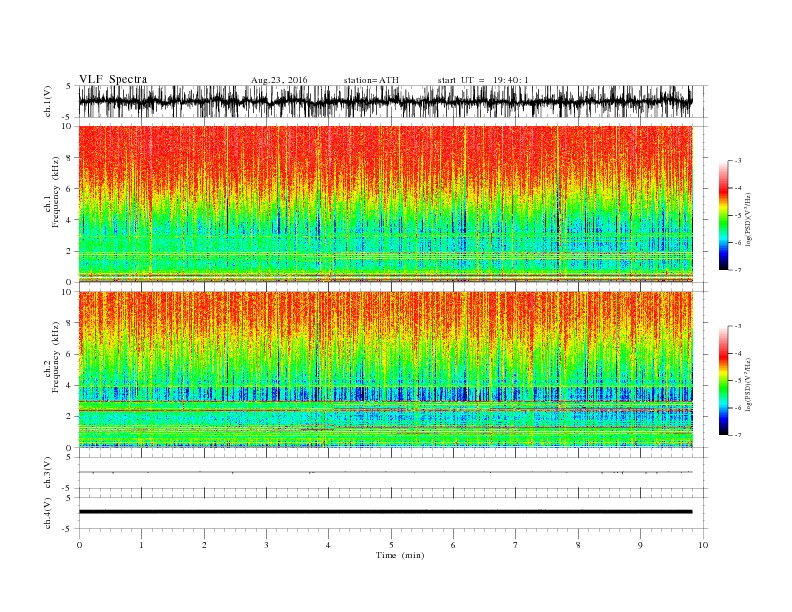The image size is (792, 612).
Task: Click tick label "5" on the Time axis
Action: pos(391,545)
